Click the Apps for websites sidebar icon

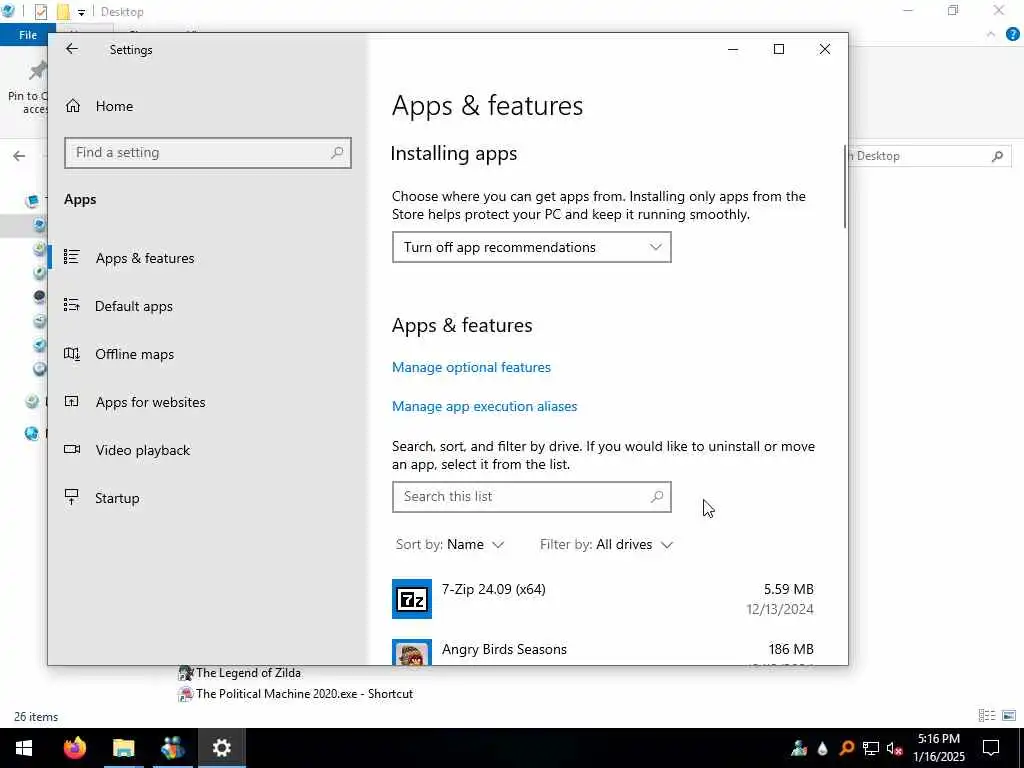(72, 402)
